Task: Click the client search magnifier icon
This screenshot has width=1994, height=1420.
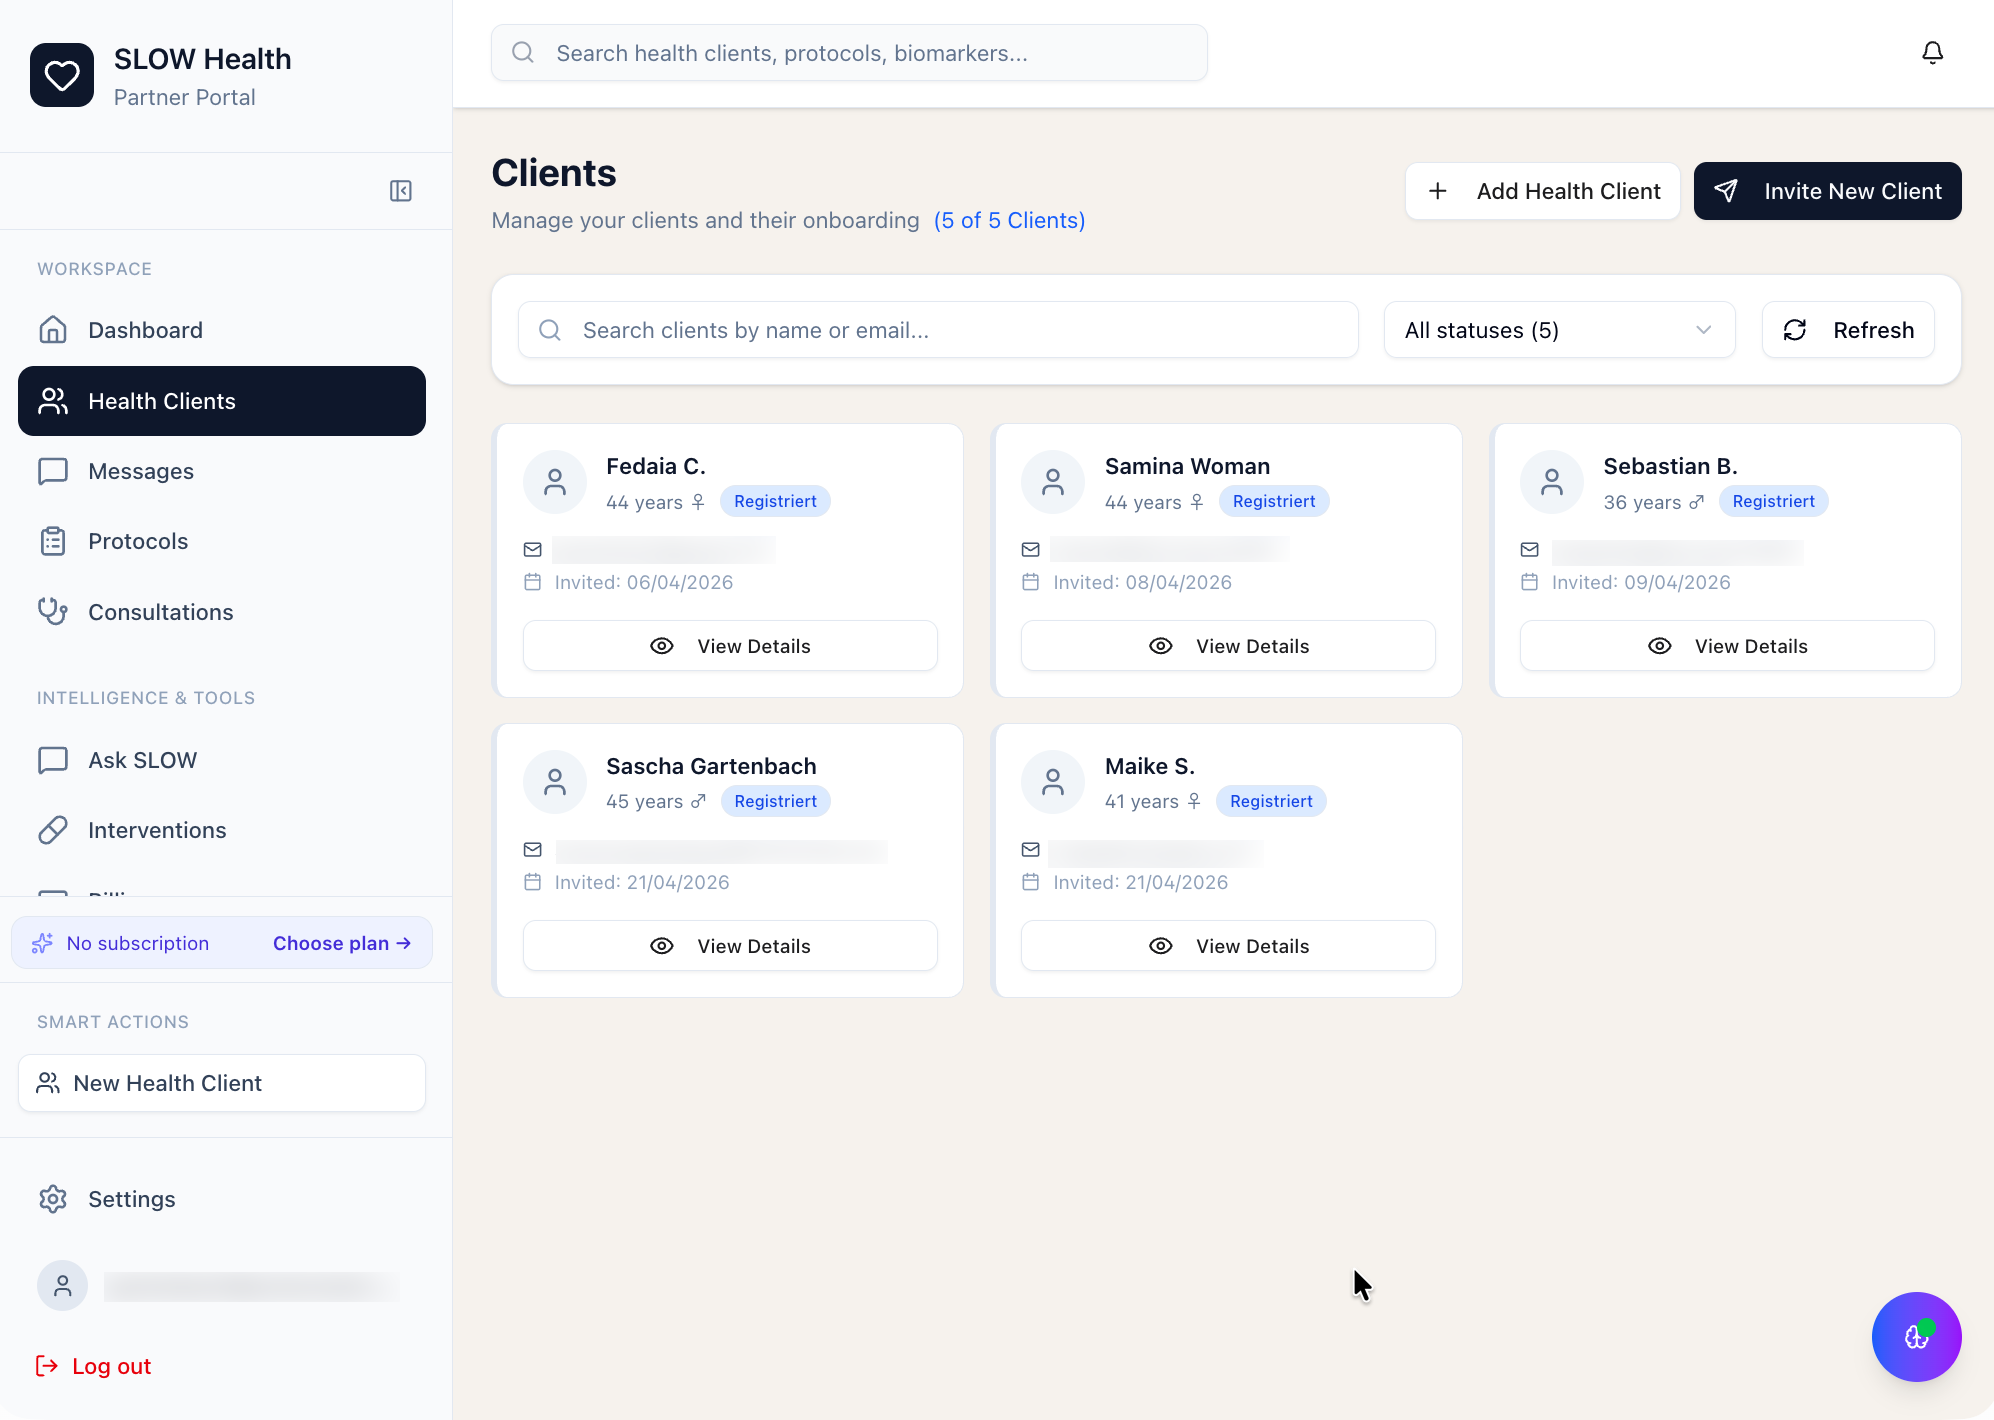Action: [x=550, y=330]
